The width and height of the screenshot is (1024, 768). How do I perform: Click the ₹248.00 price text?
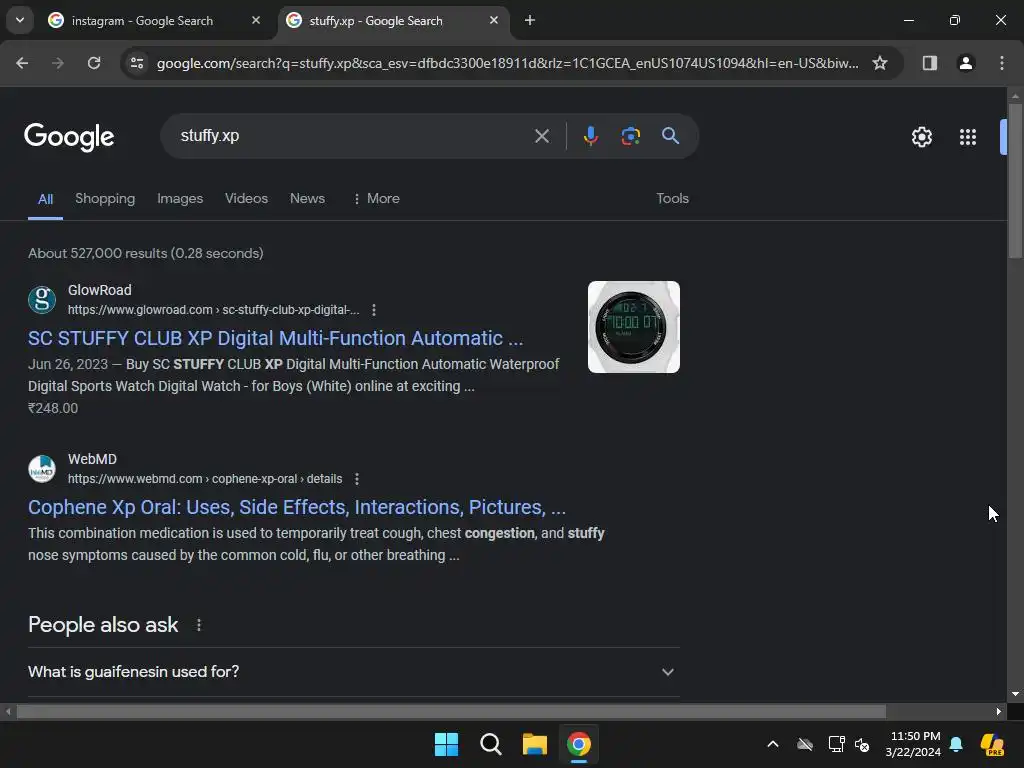[53, 408]
